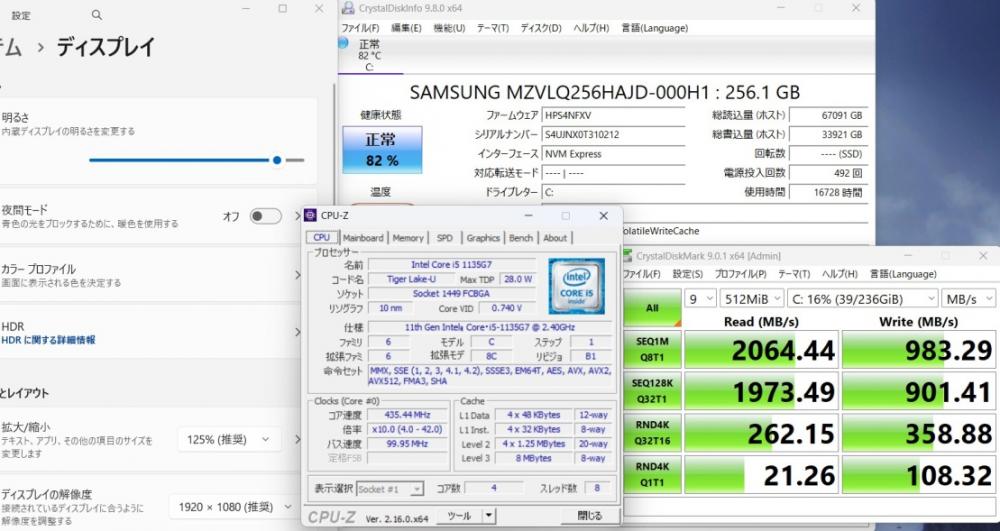The height and width of the screenshot is (531, 1000).
Task: Click the CPU-Z Tools button
Action: (x=459, y=516)
